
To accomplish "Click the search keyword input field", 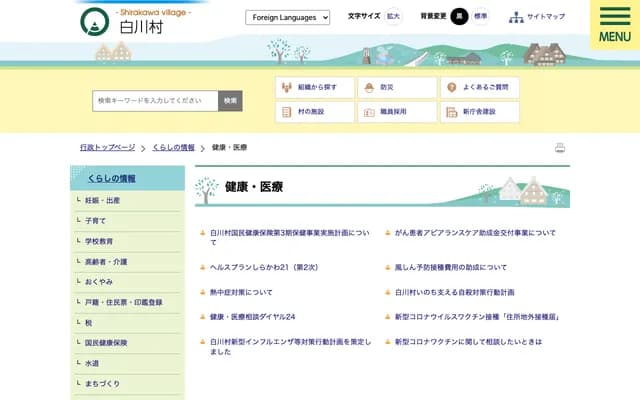I will coord(155,101).
